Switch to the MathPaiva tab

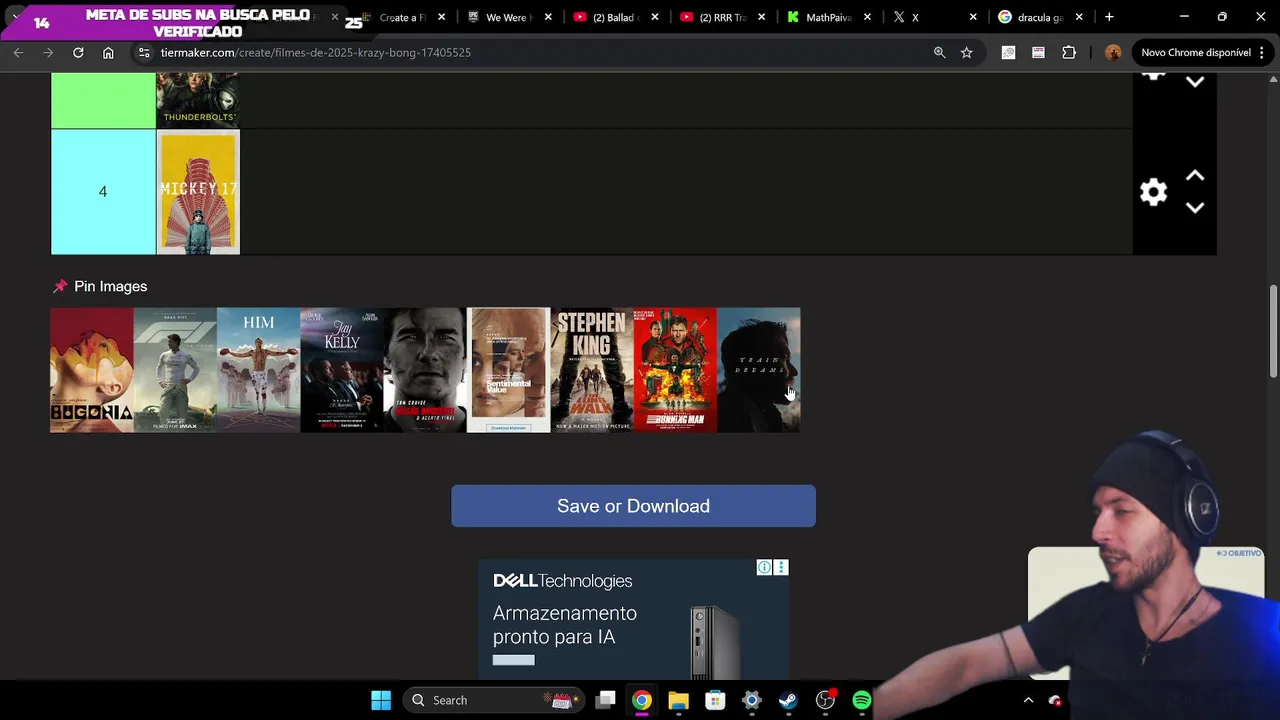827,17
